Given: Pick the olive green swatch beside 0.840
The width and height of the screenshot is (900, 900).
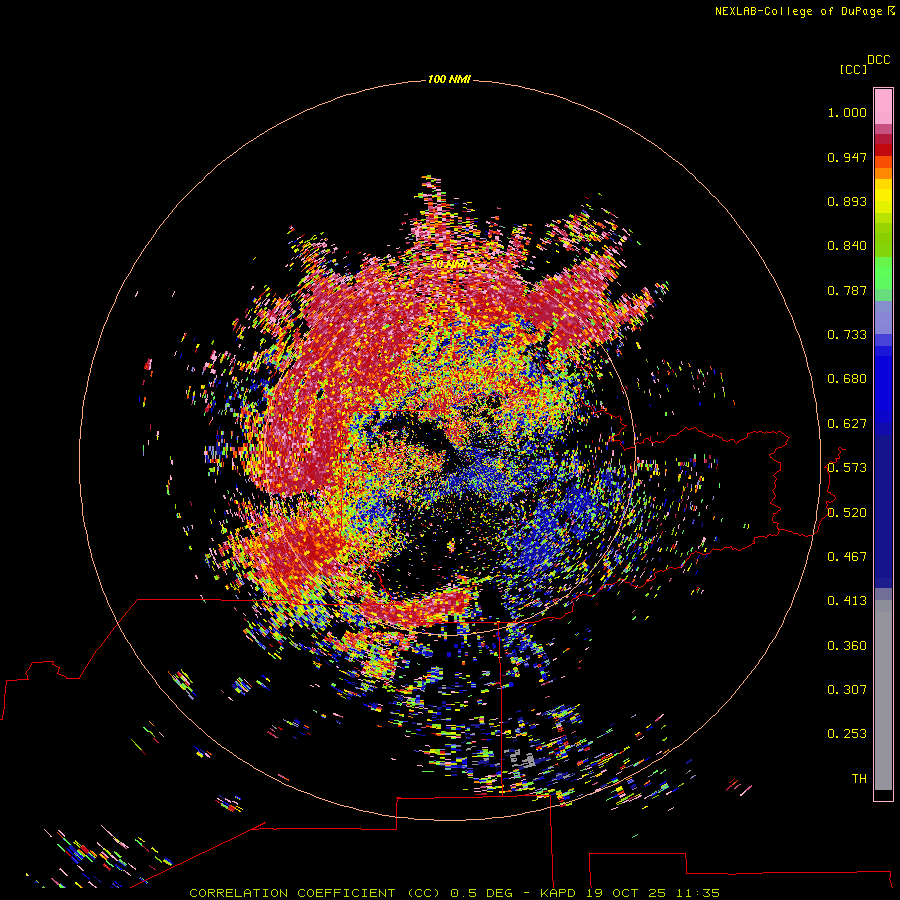Looking at the screenshot, I should click(883, 240).
